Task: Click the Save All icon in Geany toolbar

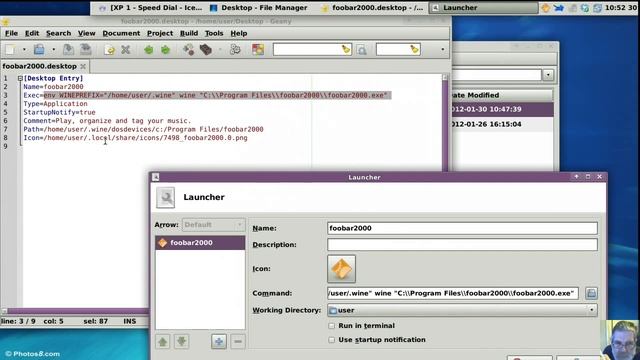Action: point(85,49)
